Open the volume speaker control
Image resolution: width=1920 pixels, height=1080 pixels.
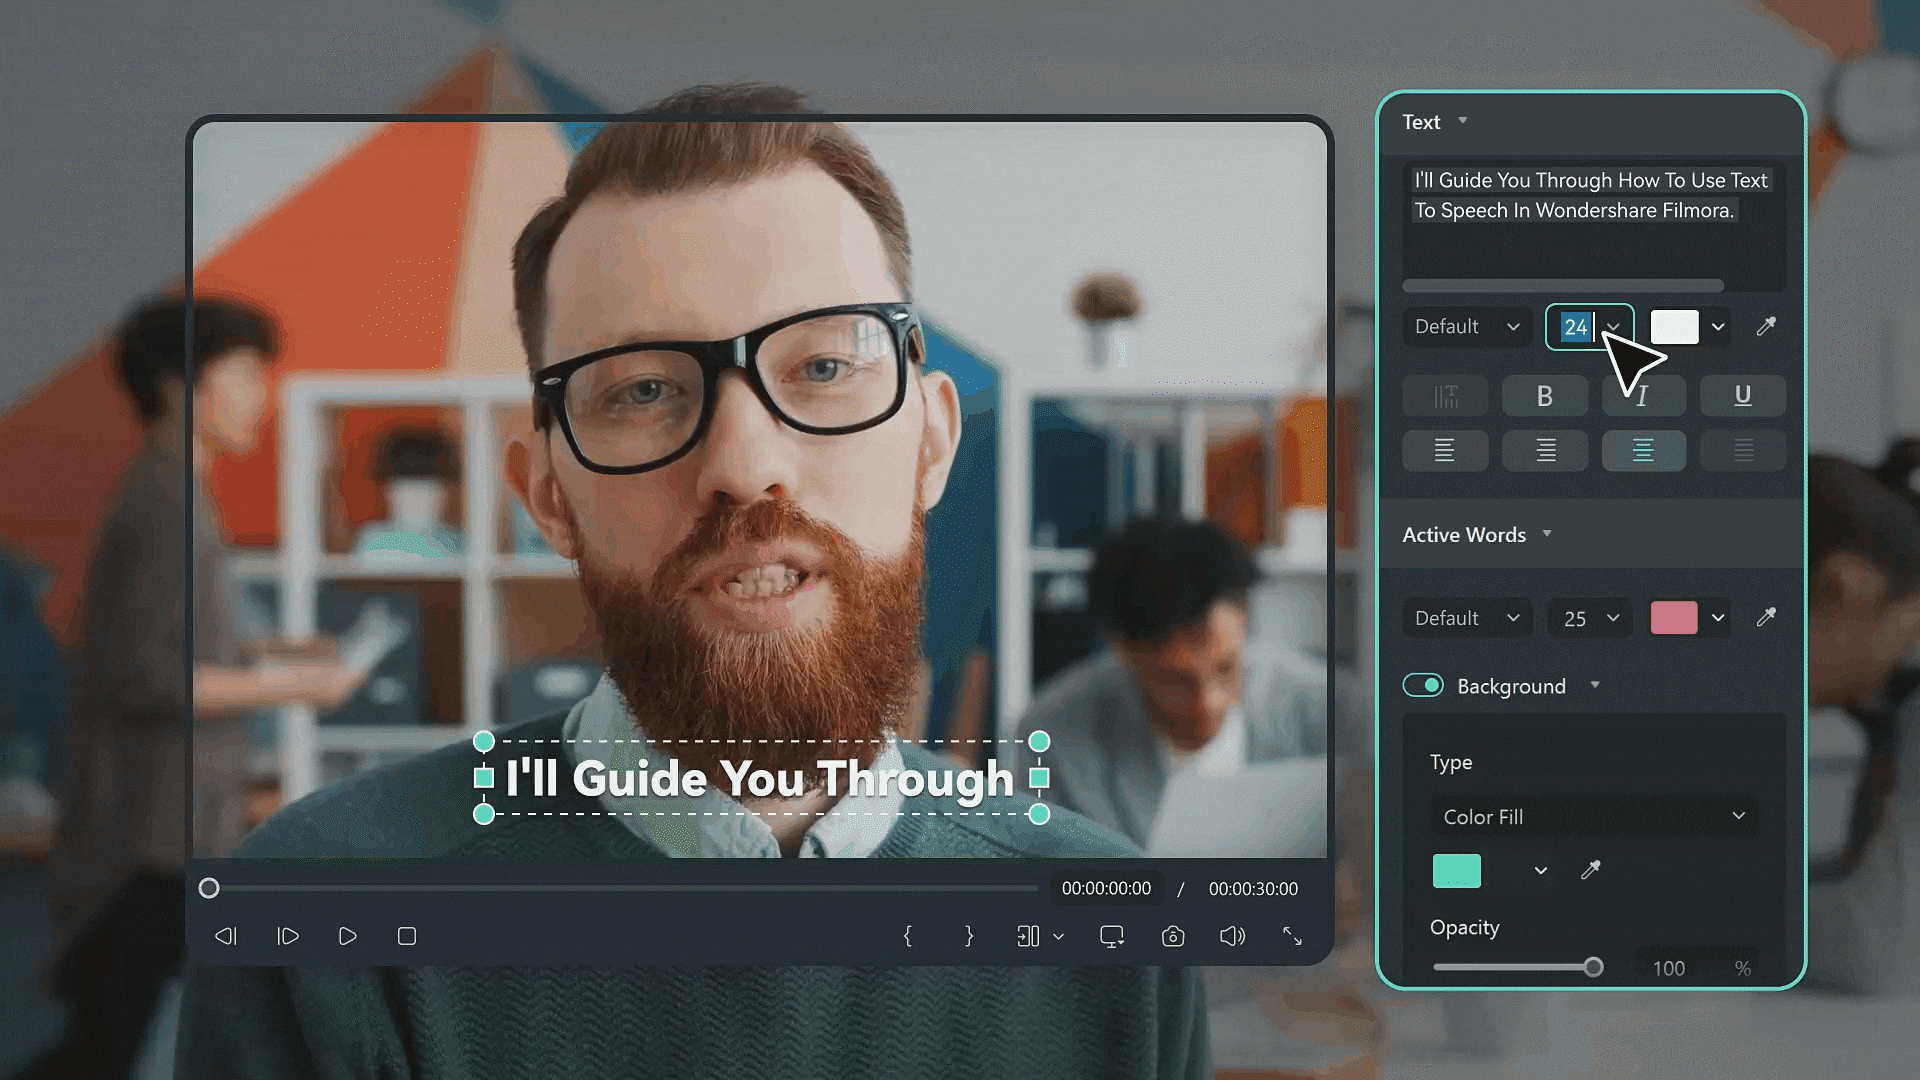point(1232,936)
